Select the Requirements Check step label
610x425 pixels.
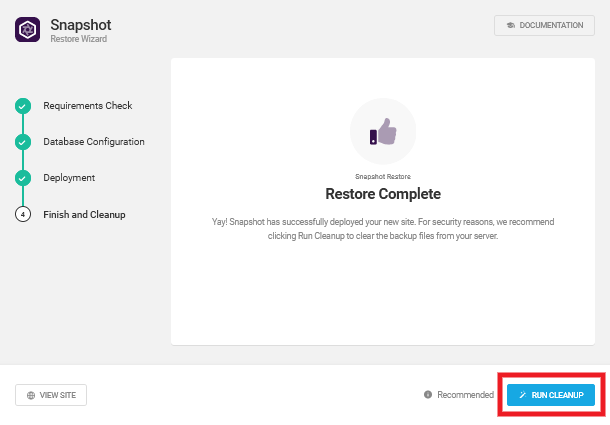pos(88,105)
